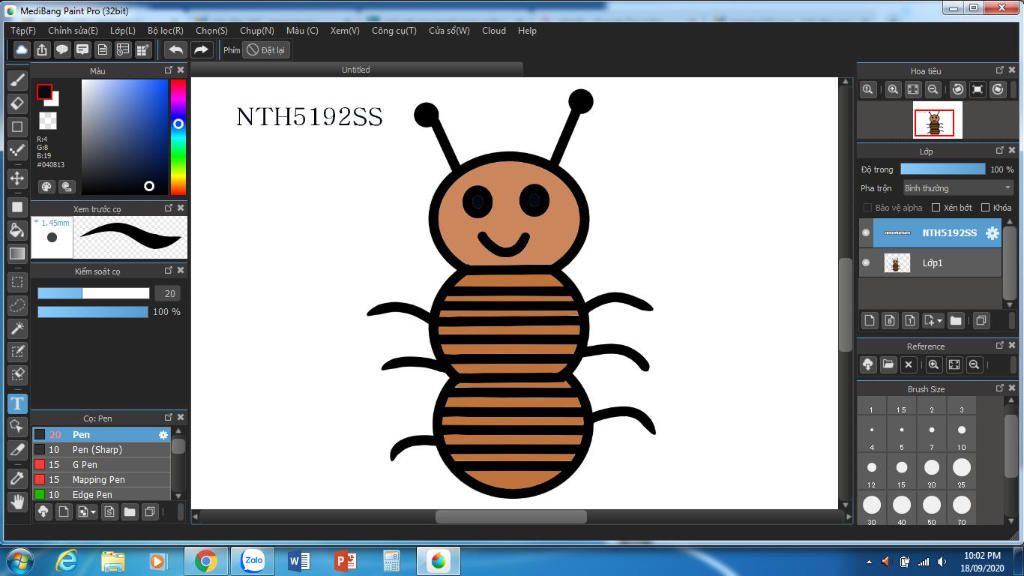Enable the Xén bớt checkbox
The image size is (1024, 576).
(x=936, y=208)
